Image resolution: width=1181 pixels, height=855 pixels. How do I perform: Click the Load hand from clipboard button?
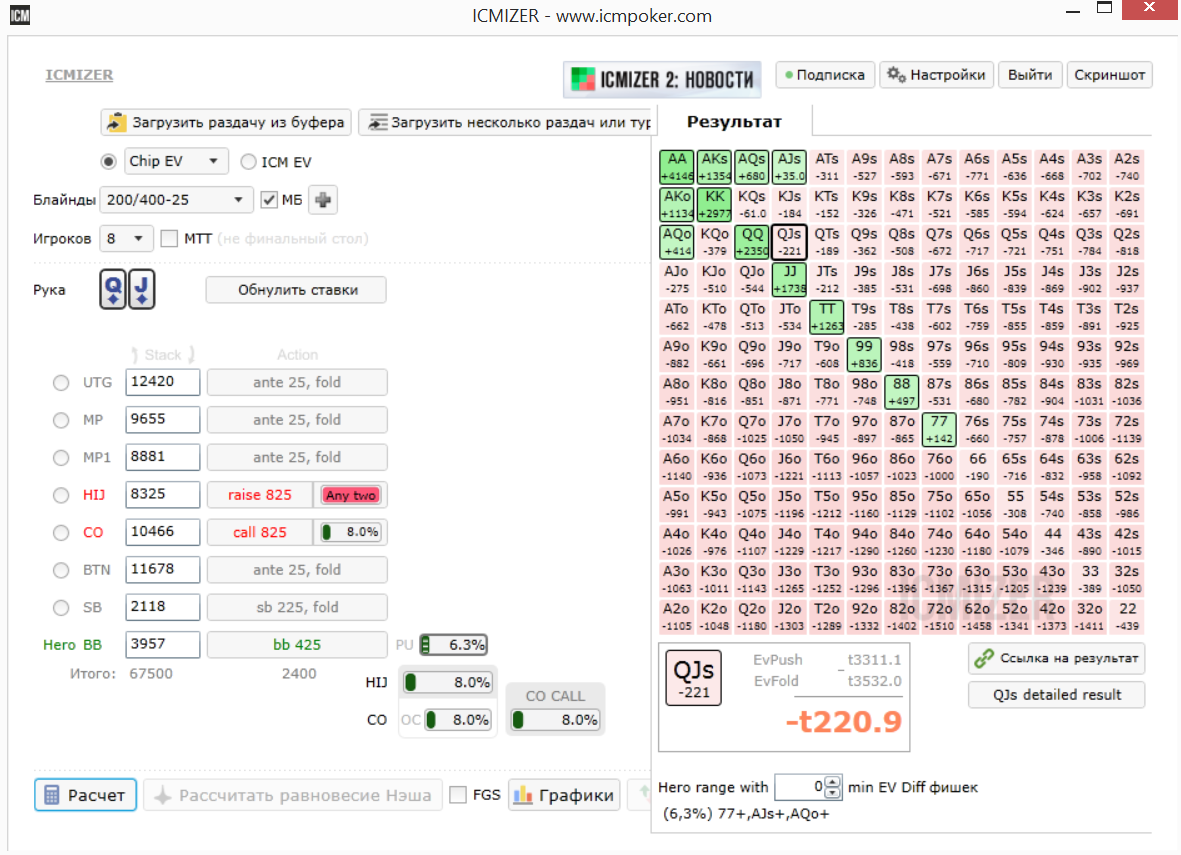pos(226,122)
